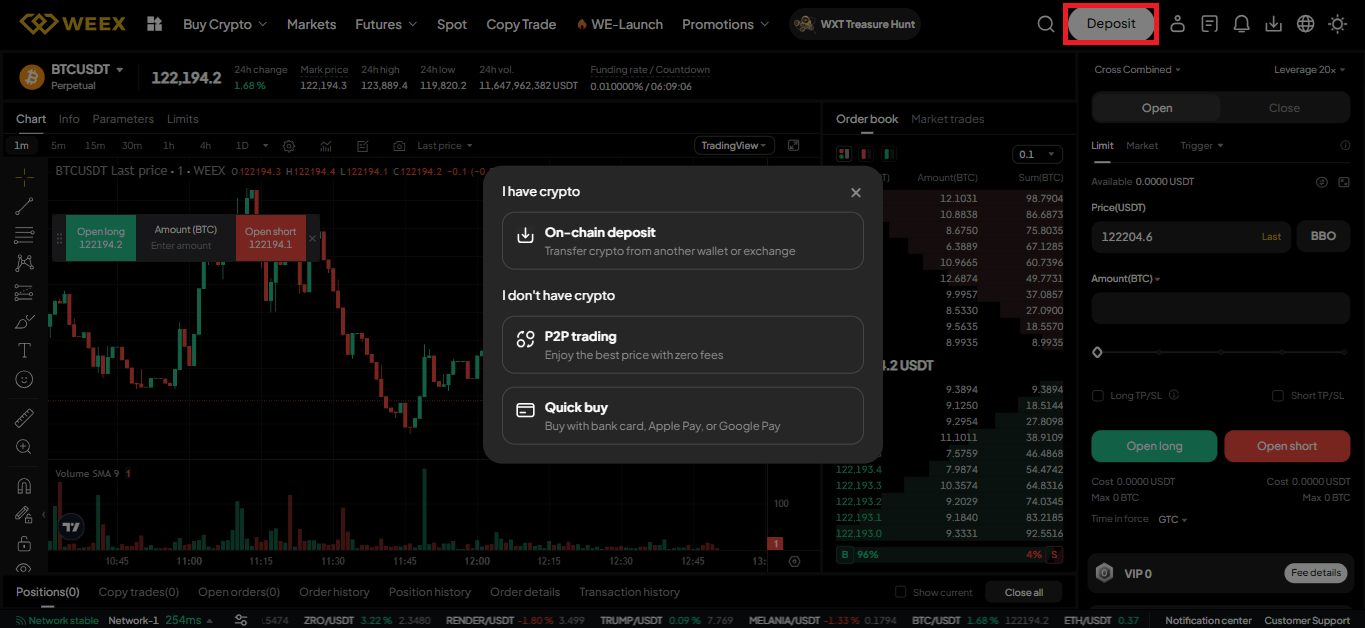Open chart settings gear icon
The height and width of the screenshot is (628, 1365).
289,146
